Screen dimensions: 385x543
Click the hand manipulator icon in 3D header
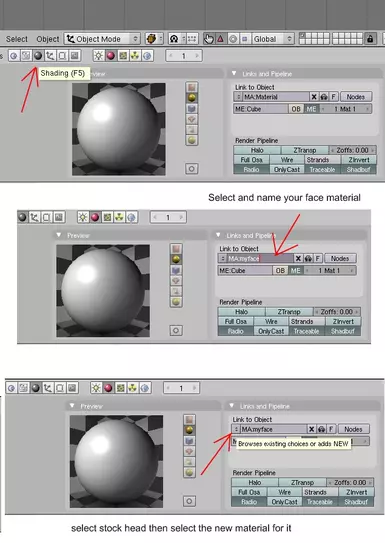(209, 39)
